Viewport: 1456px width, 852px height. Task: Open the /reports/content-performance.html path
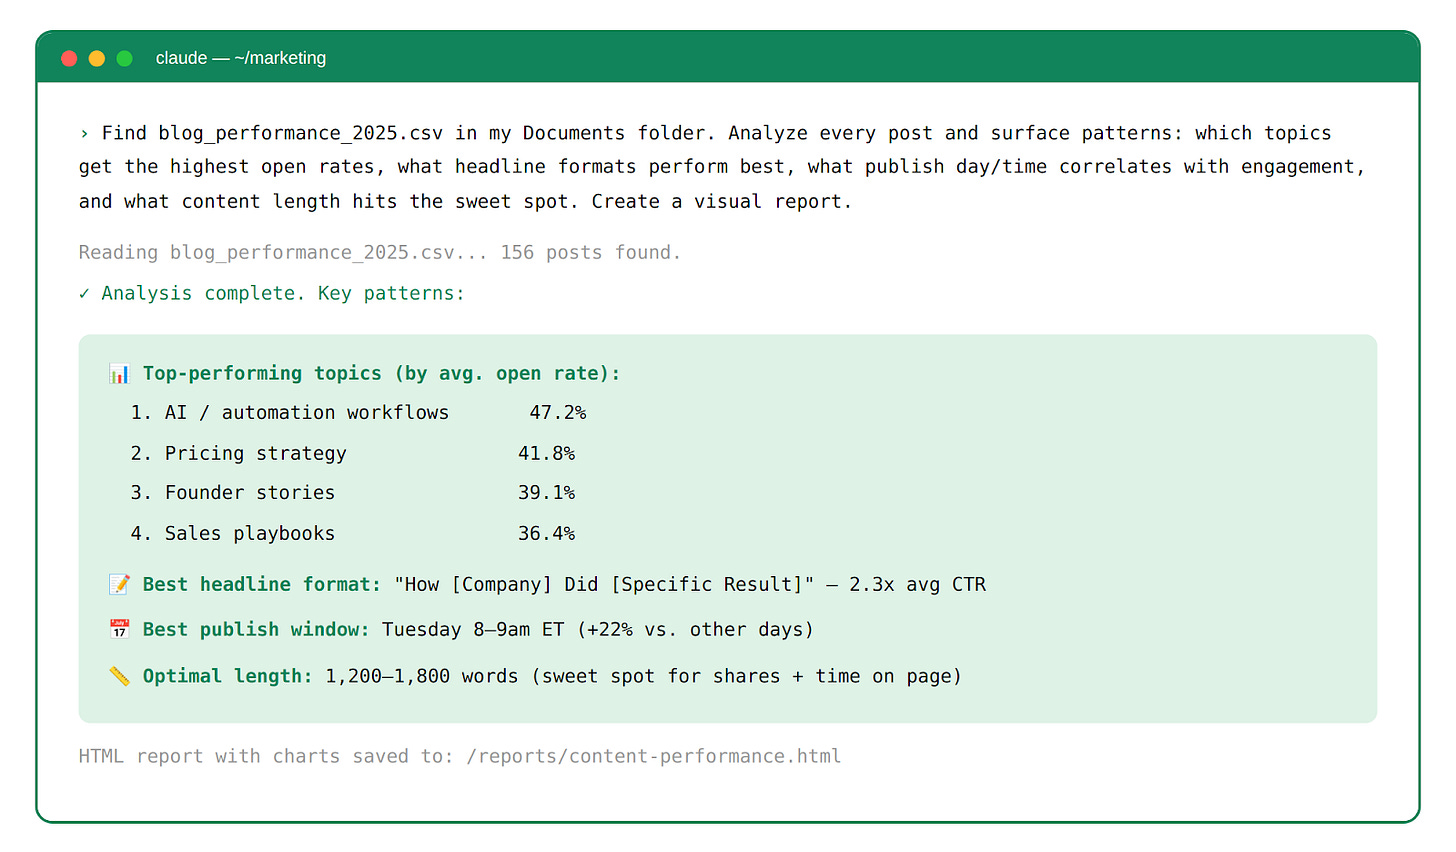click(x=654, y=757)
